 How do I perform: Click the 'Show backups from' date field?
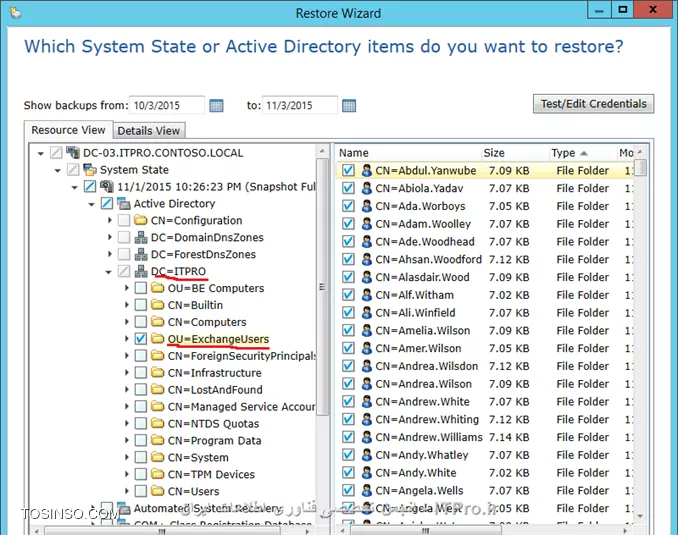pyautogui.click(x=166, y=105)
